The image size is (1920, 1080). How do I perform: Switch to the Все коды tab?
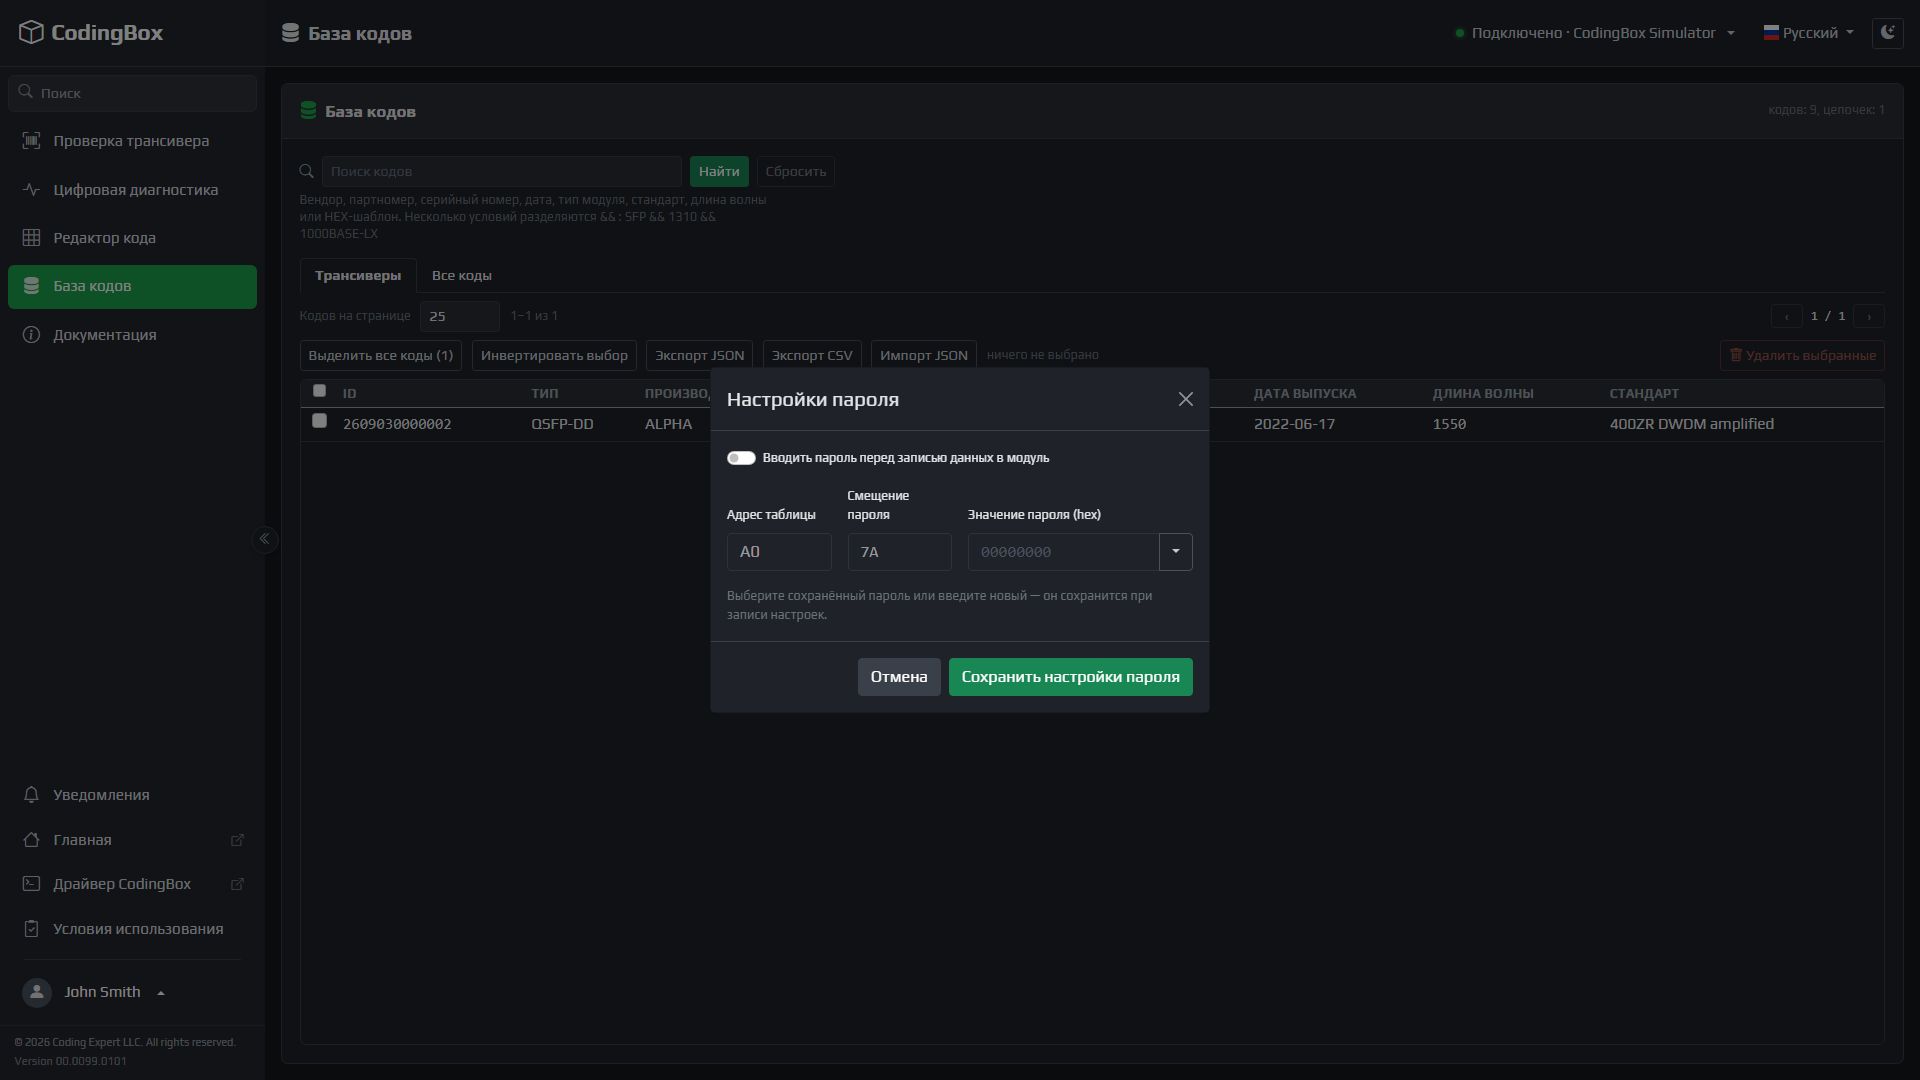point(461,275)
